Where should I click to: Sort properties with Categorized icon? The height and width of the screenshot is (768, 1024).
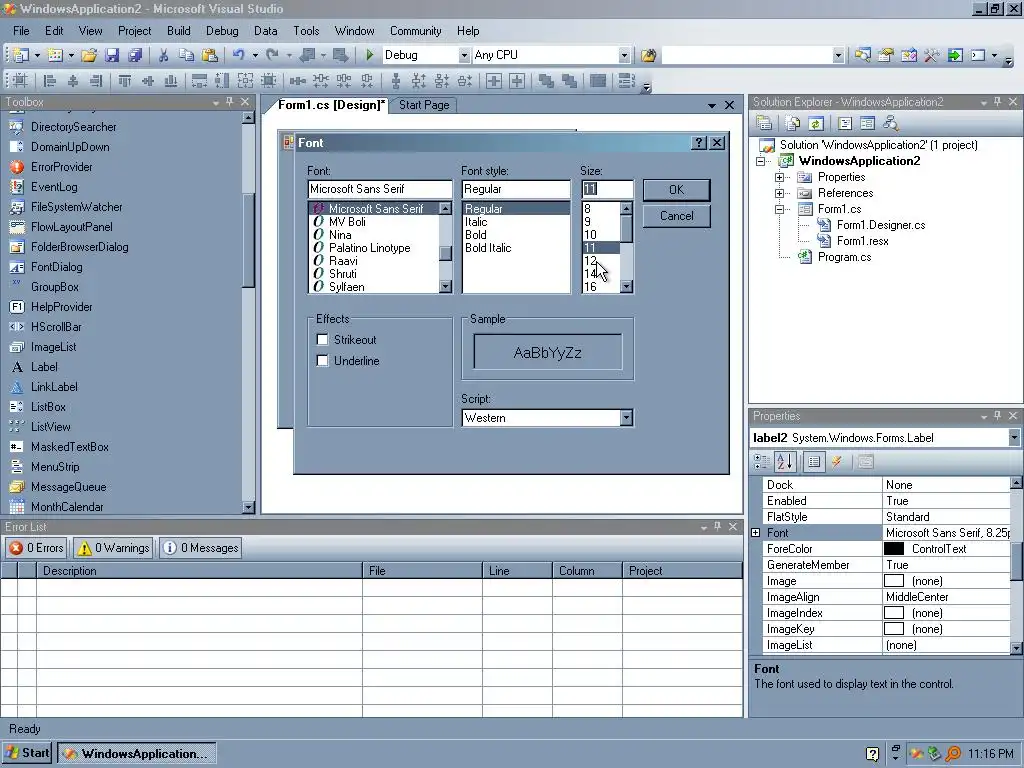pyautogui.click(x=761, y=462)
